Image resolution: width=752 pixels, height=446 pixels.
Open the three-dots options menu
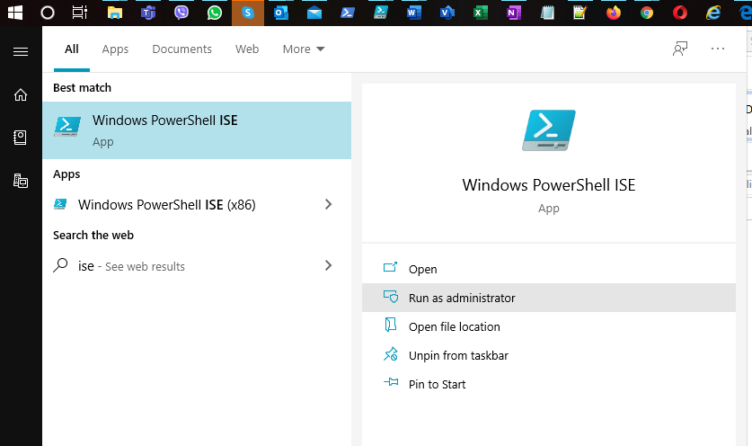pos(717,48)
